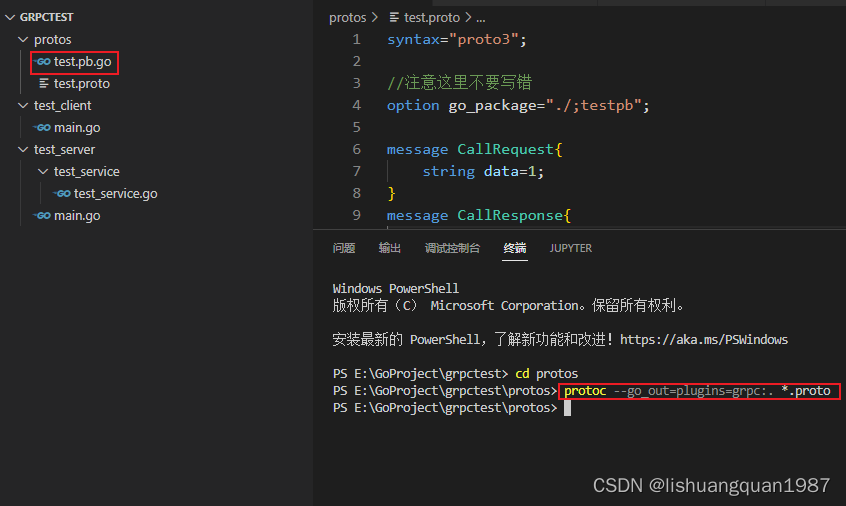The image size is (846, 506).
Task: Click Go file icon beside test.pb.go
Action: coord(42,62)
